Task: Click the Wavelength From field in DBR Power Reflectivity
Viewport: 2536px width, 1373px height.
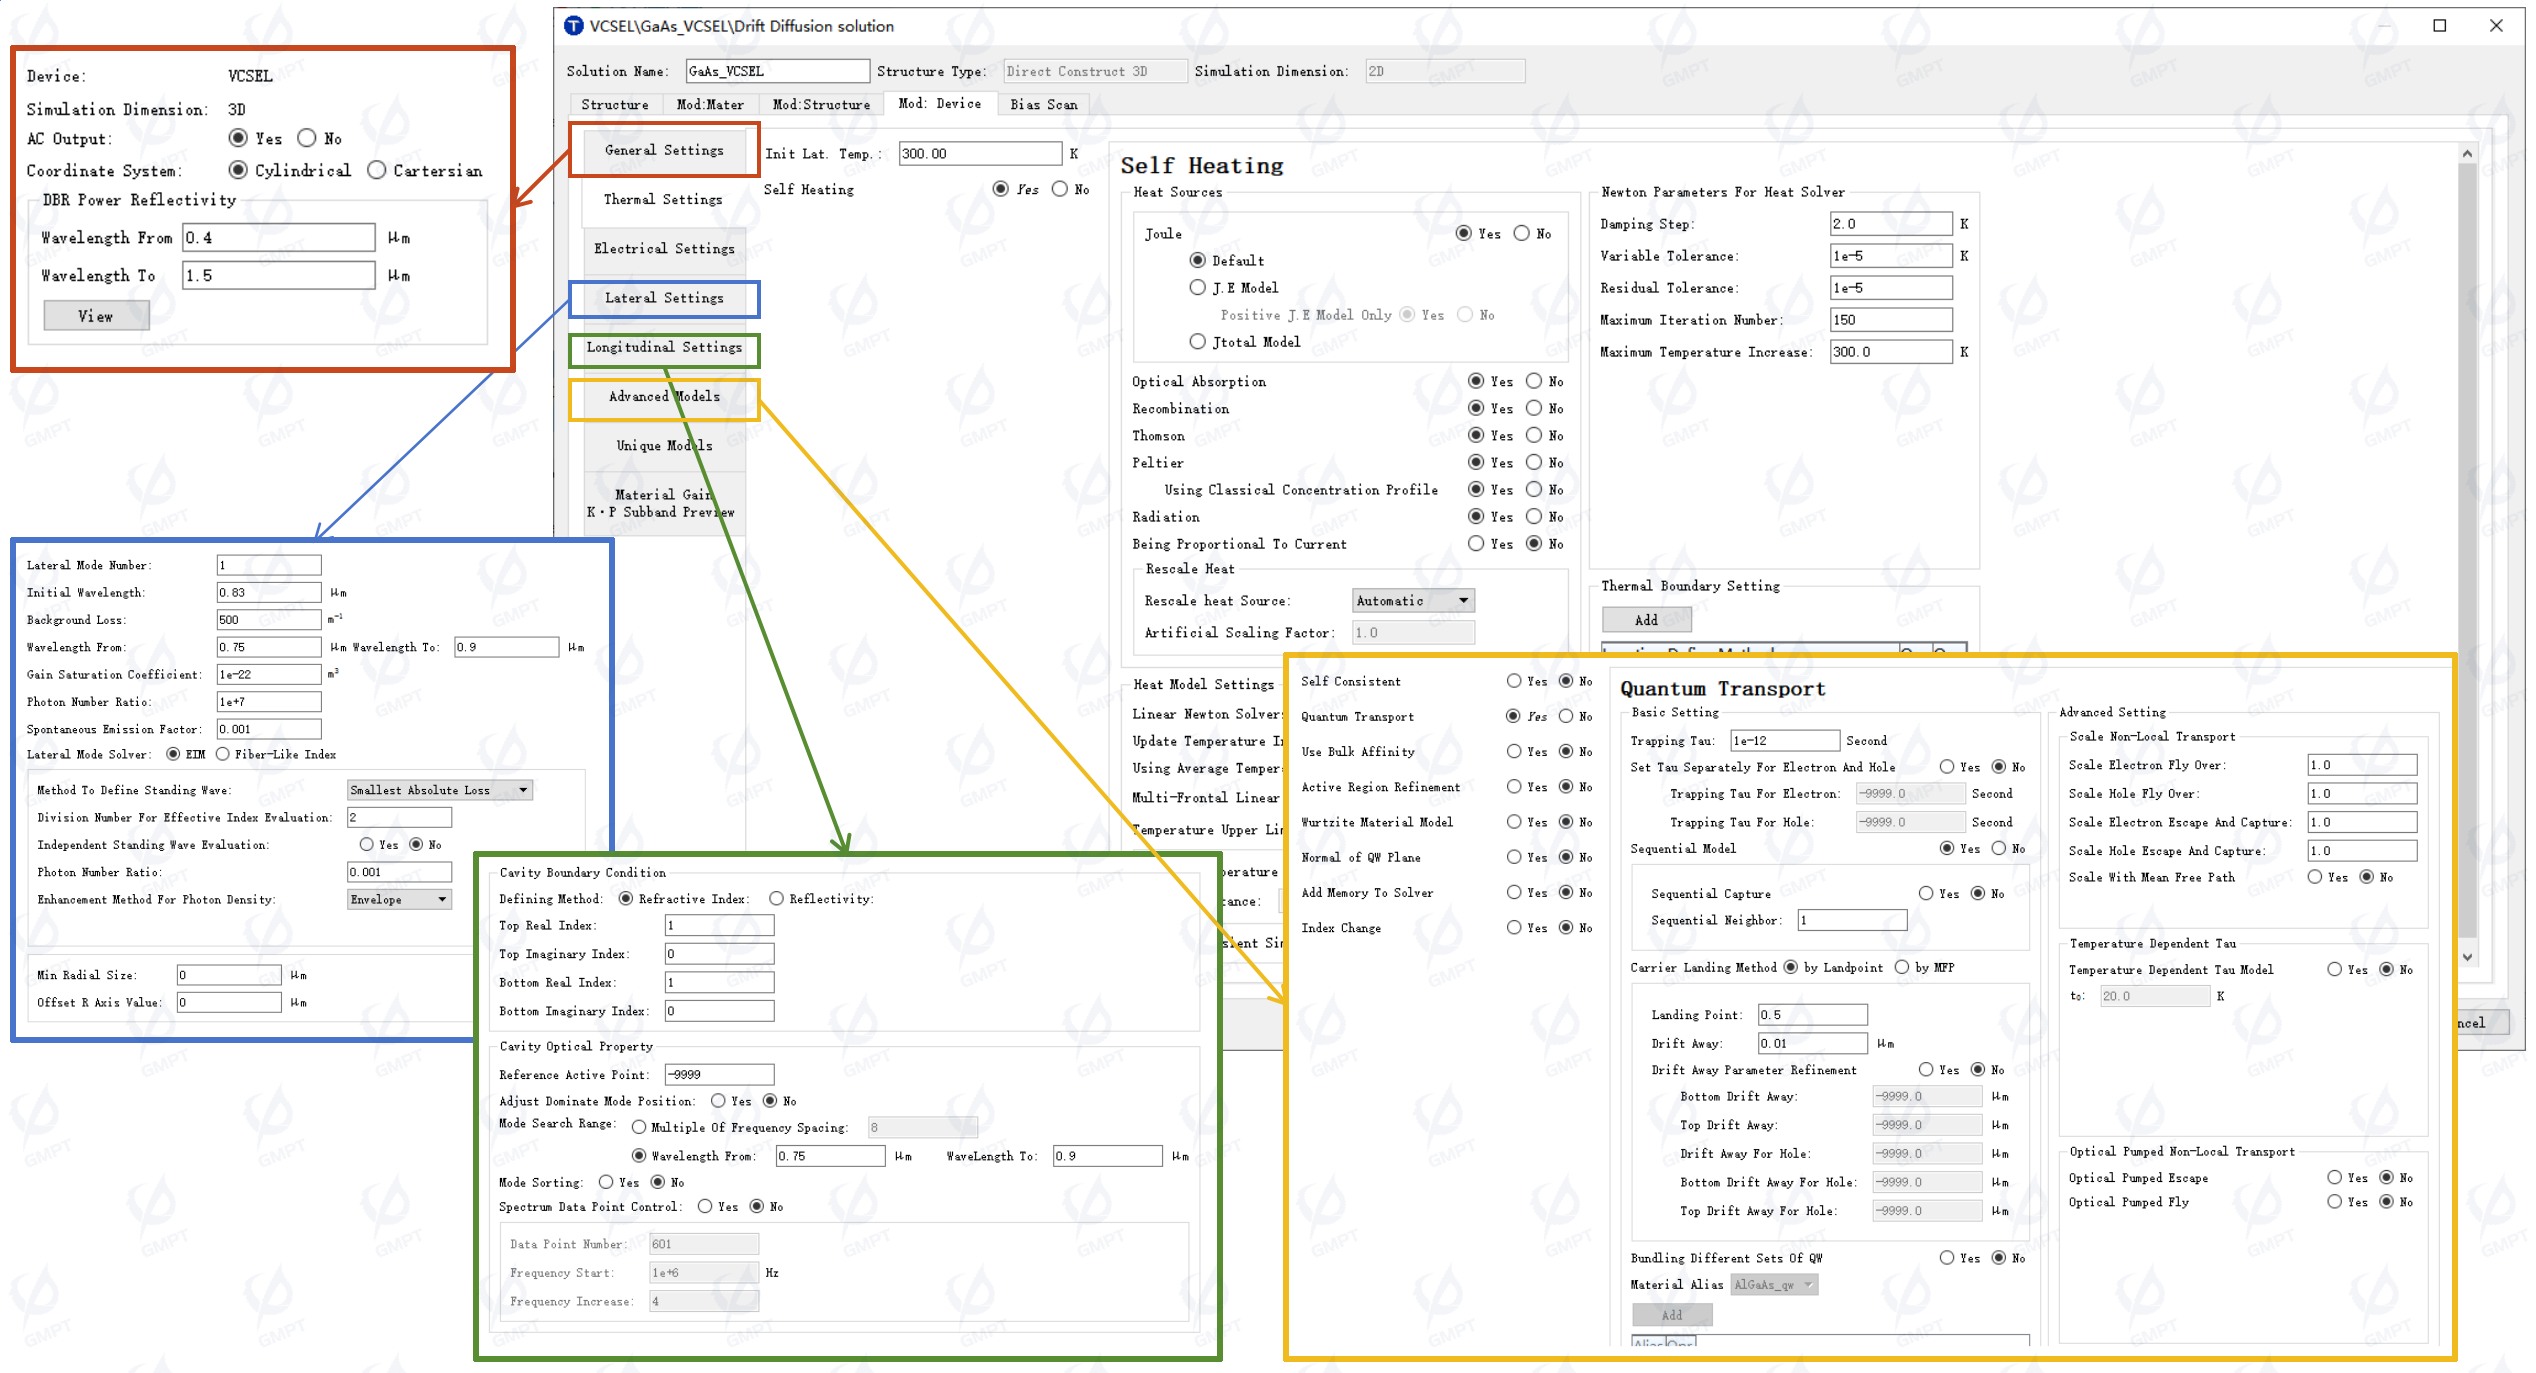Action: coord(279,237)
